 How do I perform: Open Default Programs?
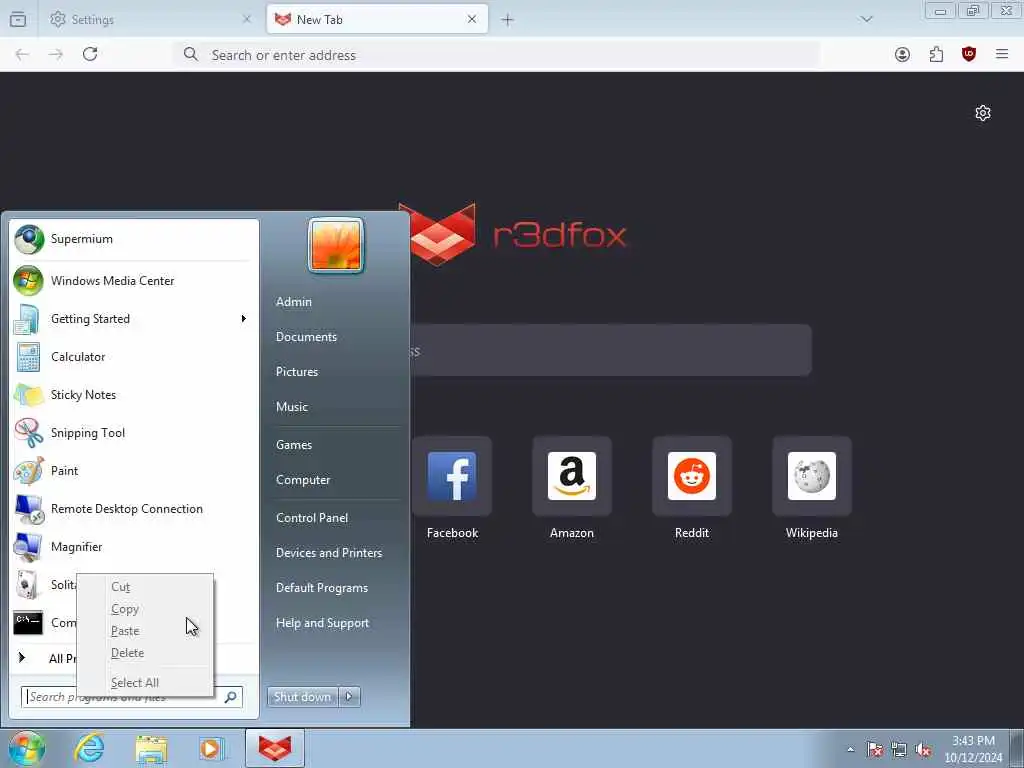(x=322, y=588)
